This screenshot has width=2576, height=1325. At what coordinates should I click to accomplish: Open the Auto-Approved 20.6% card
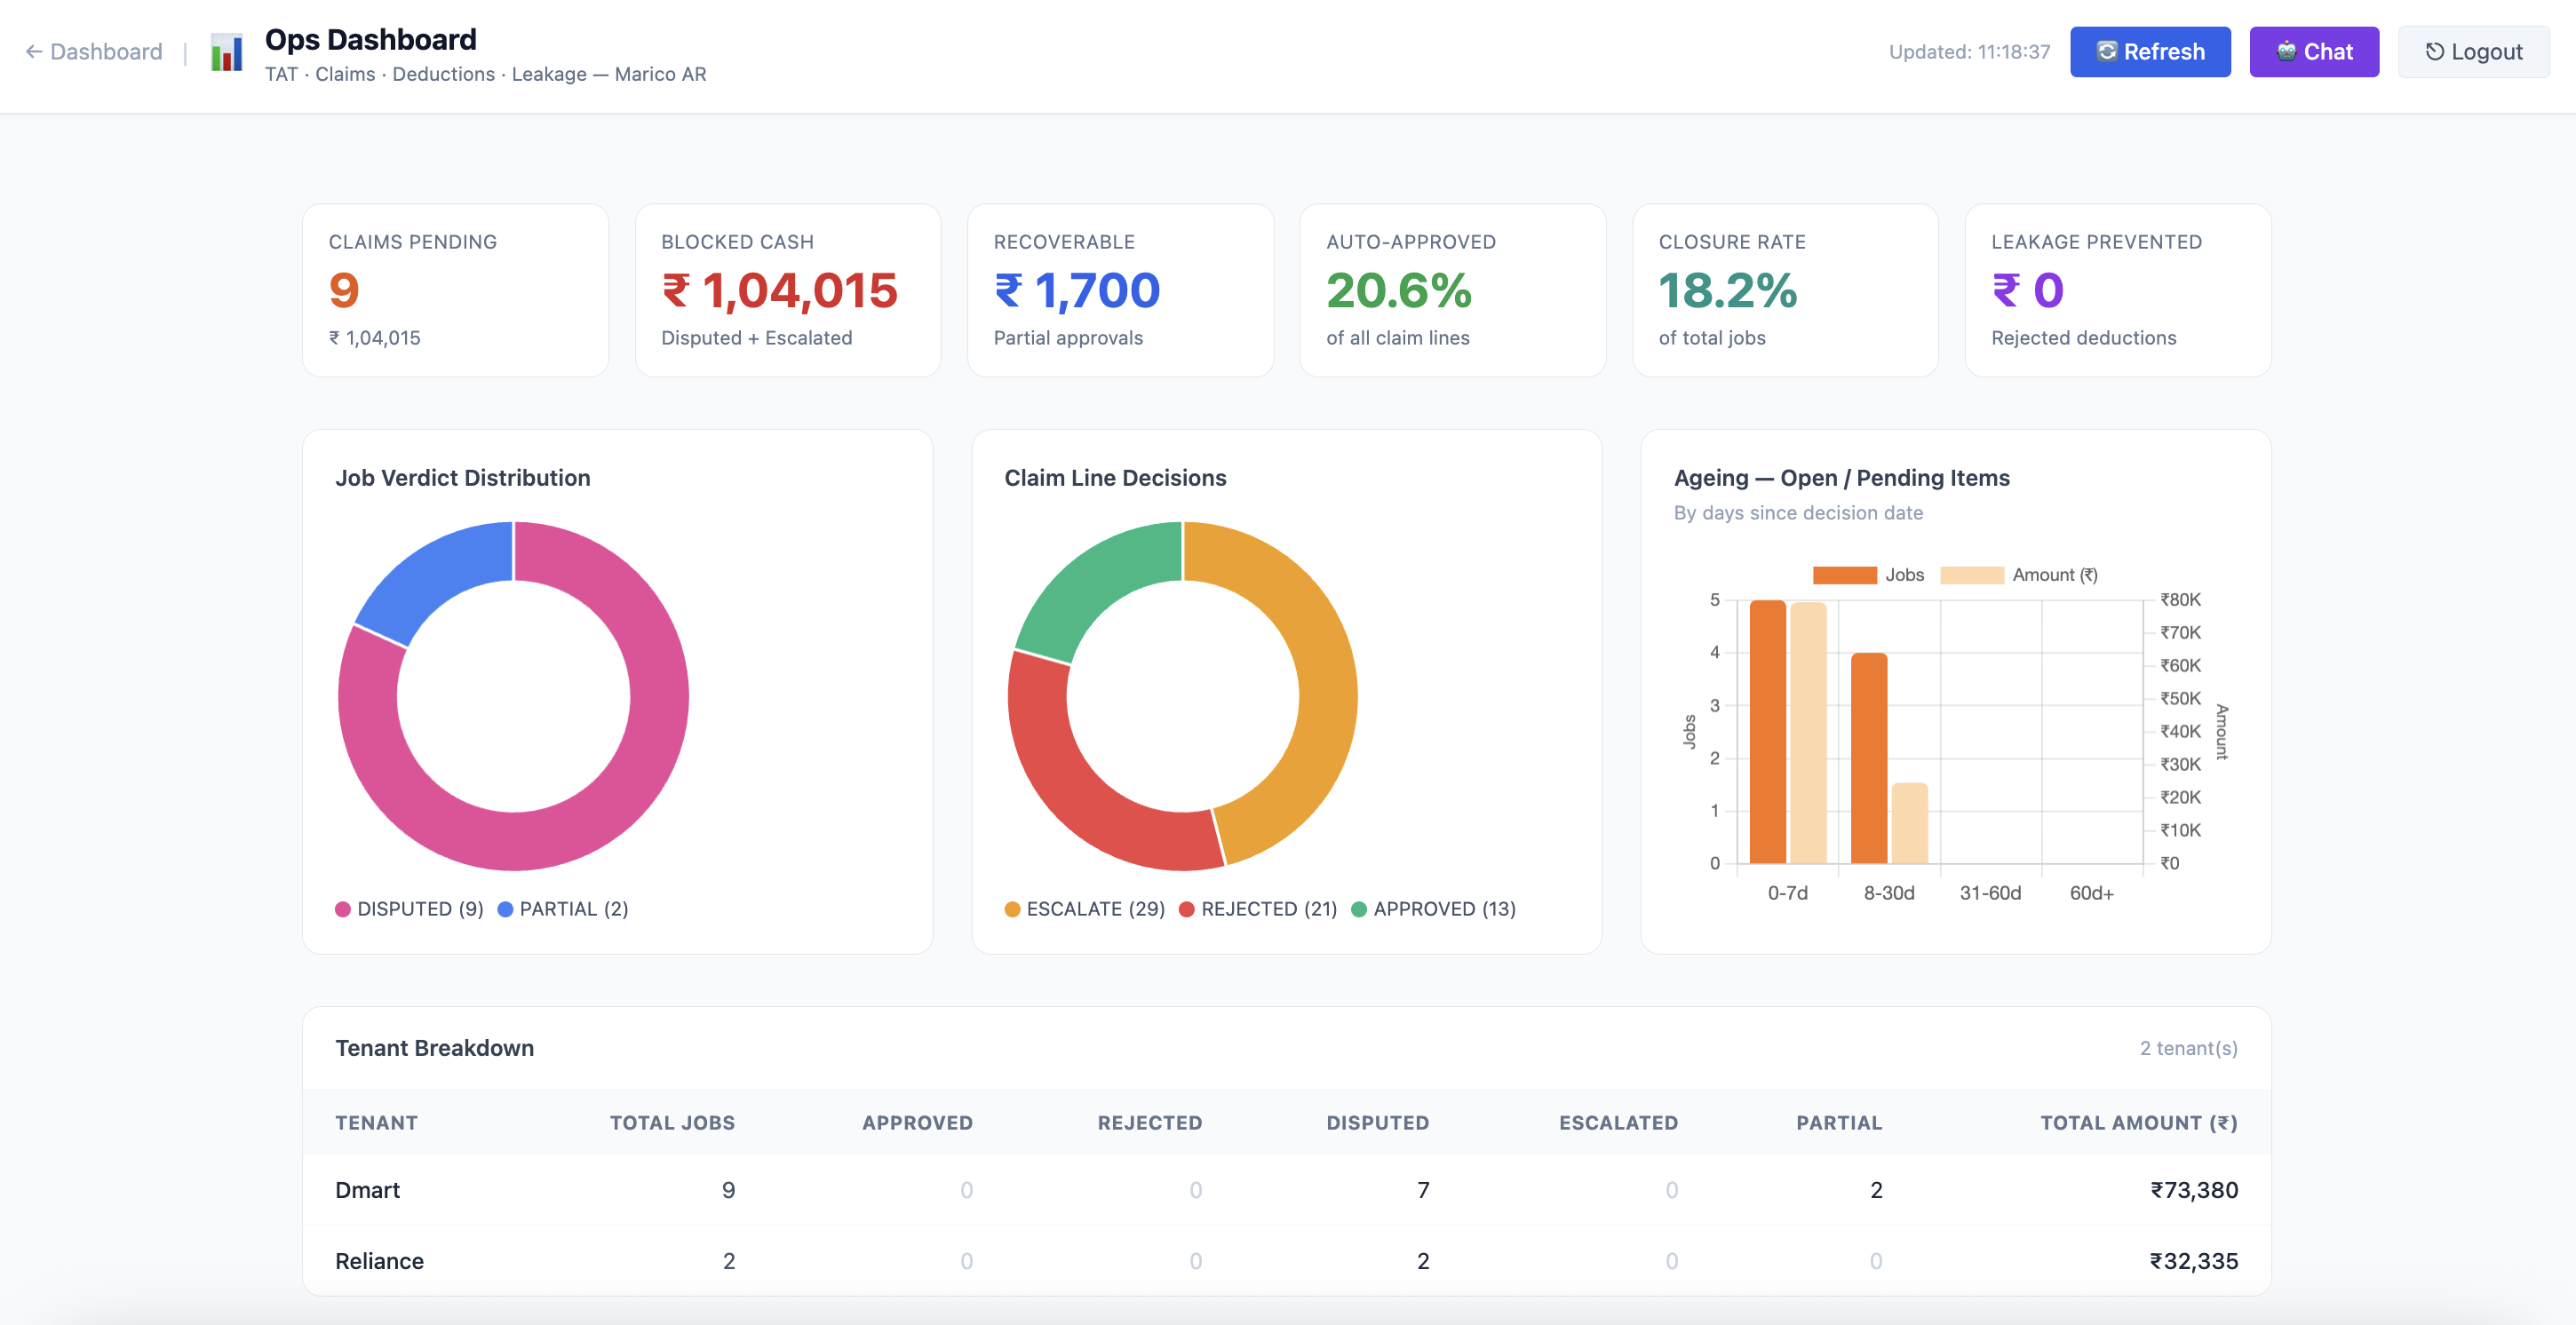pos(1452,290)
